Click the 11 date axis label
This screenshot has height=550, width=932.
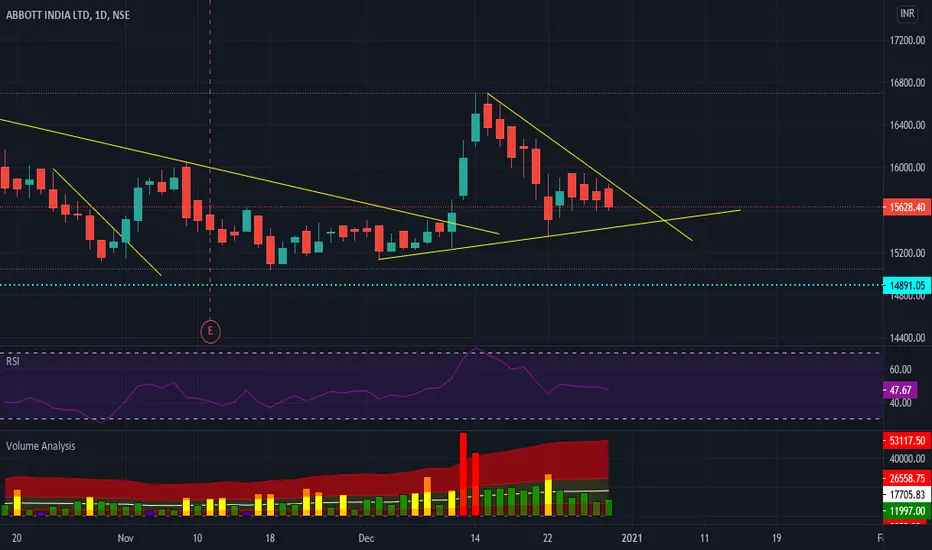[x=704, y=538]
